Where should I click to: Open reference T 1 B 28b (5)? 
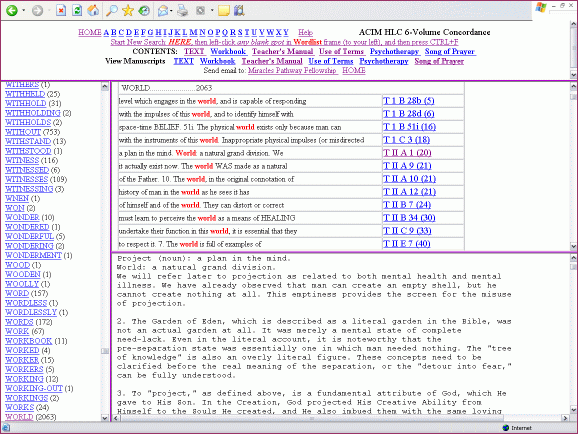point(408,101)
